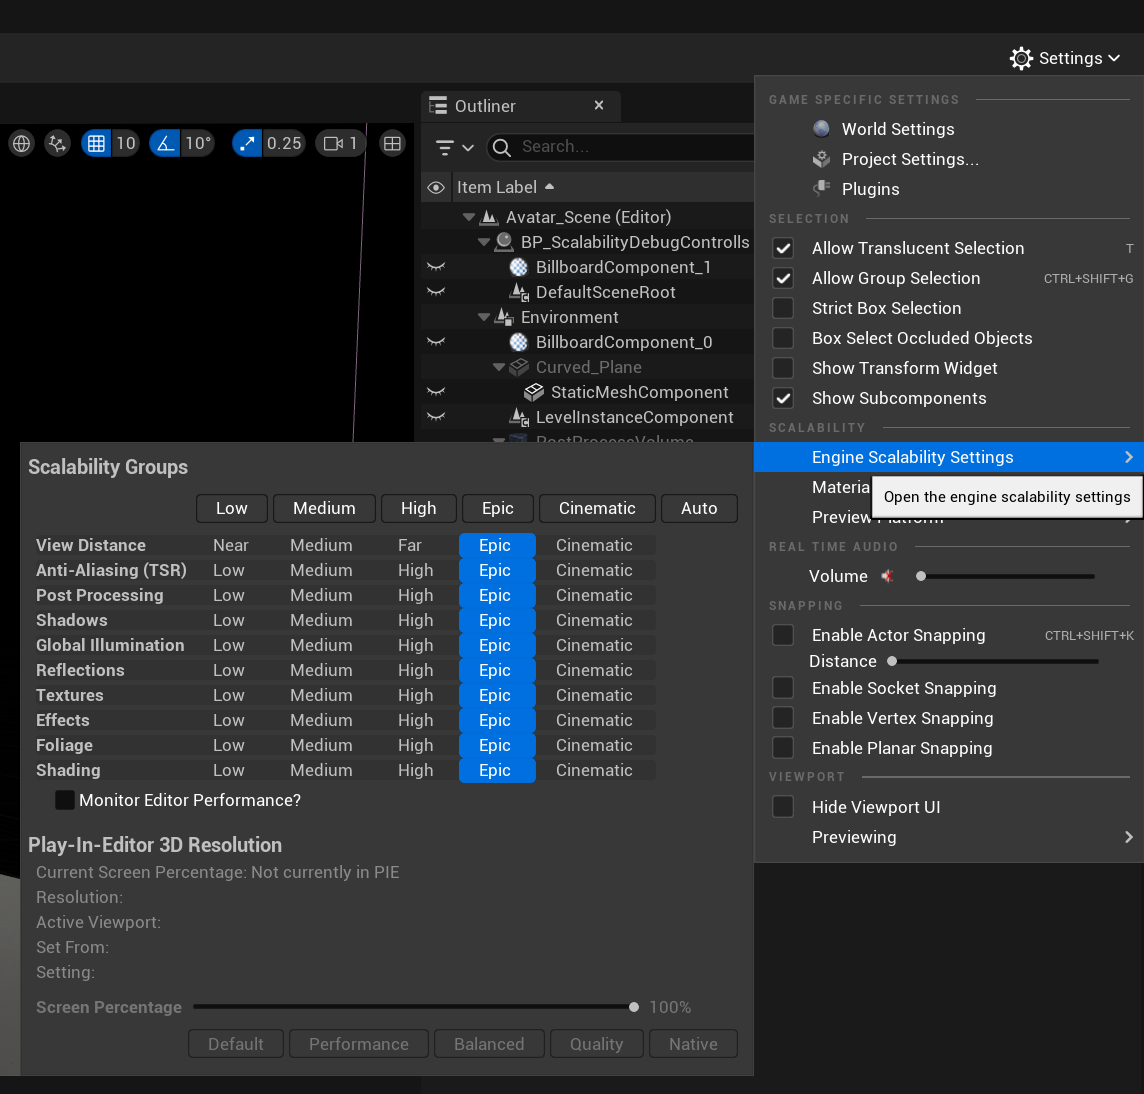Viewport: 1144px width, 1094px height.
Task: Click the camera speed icon
Action: [x=333, y=143]
